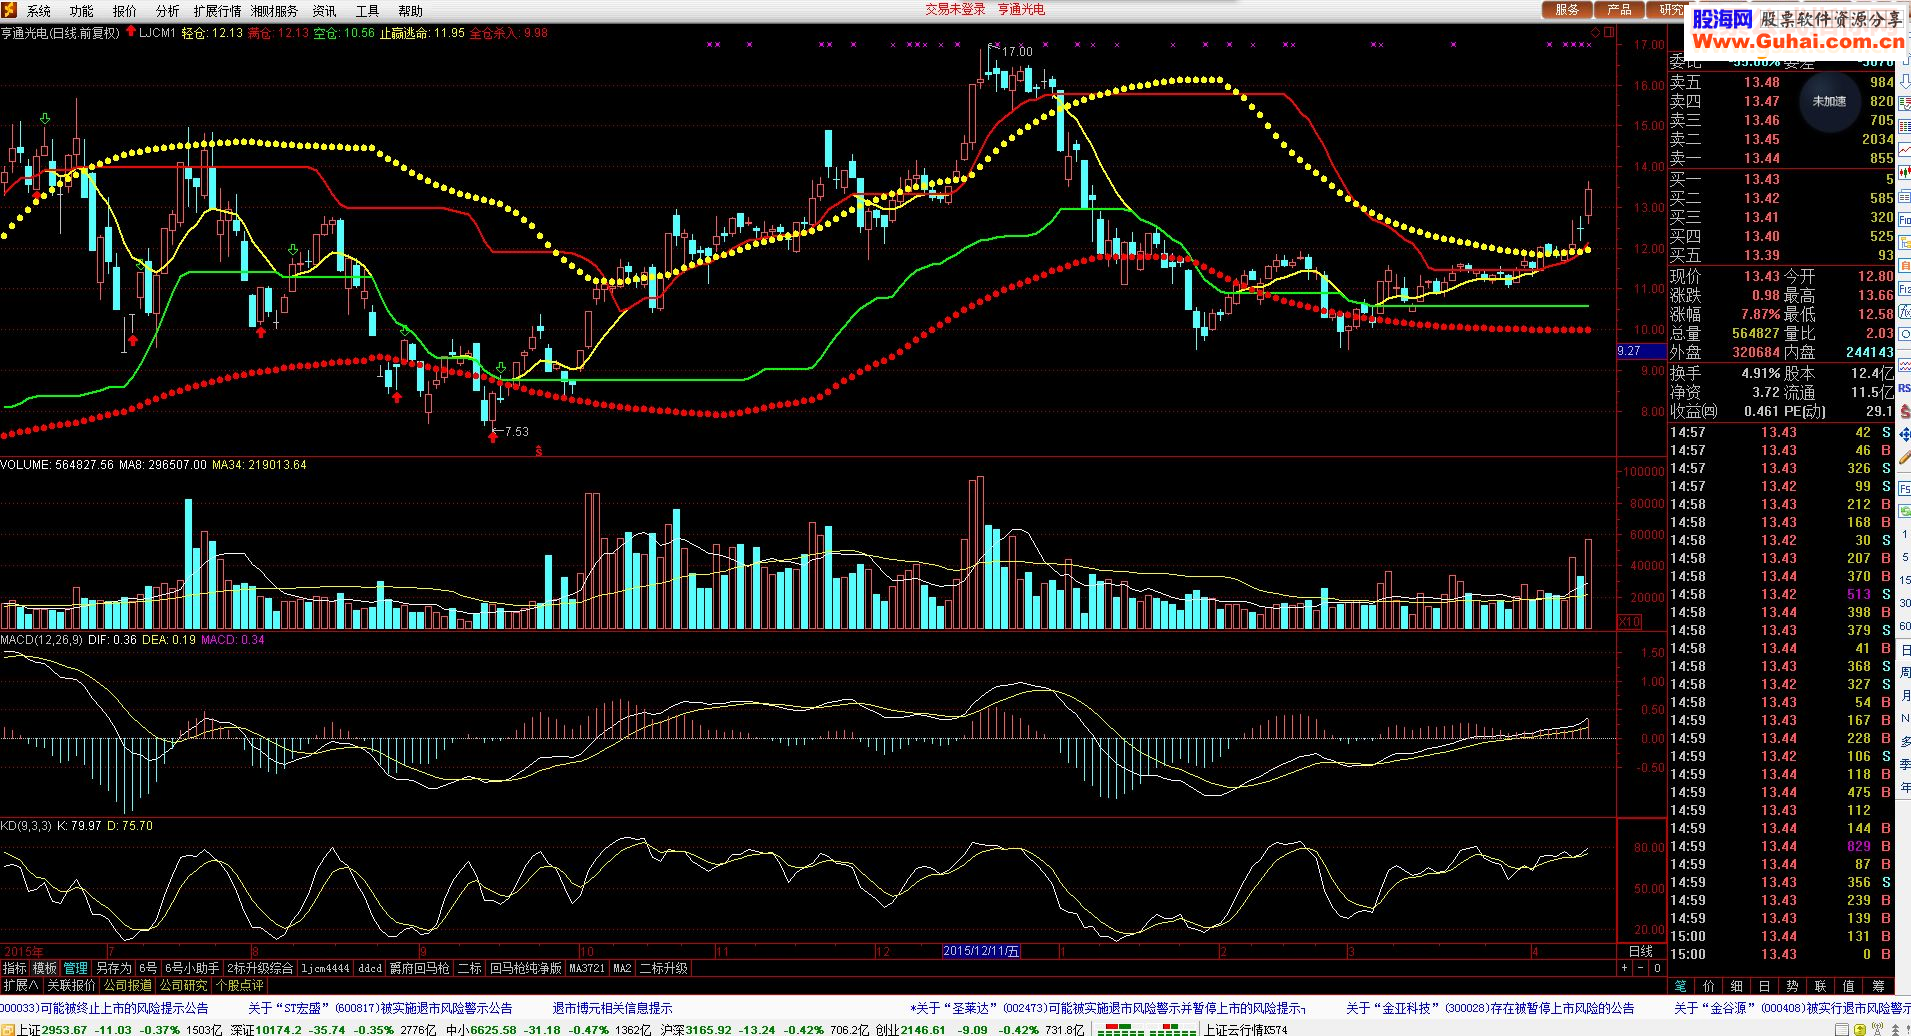Expand the 扩展 panel toggle
1911x1036 pixels.
pos(21,985)
